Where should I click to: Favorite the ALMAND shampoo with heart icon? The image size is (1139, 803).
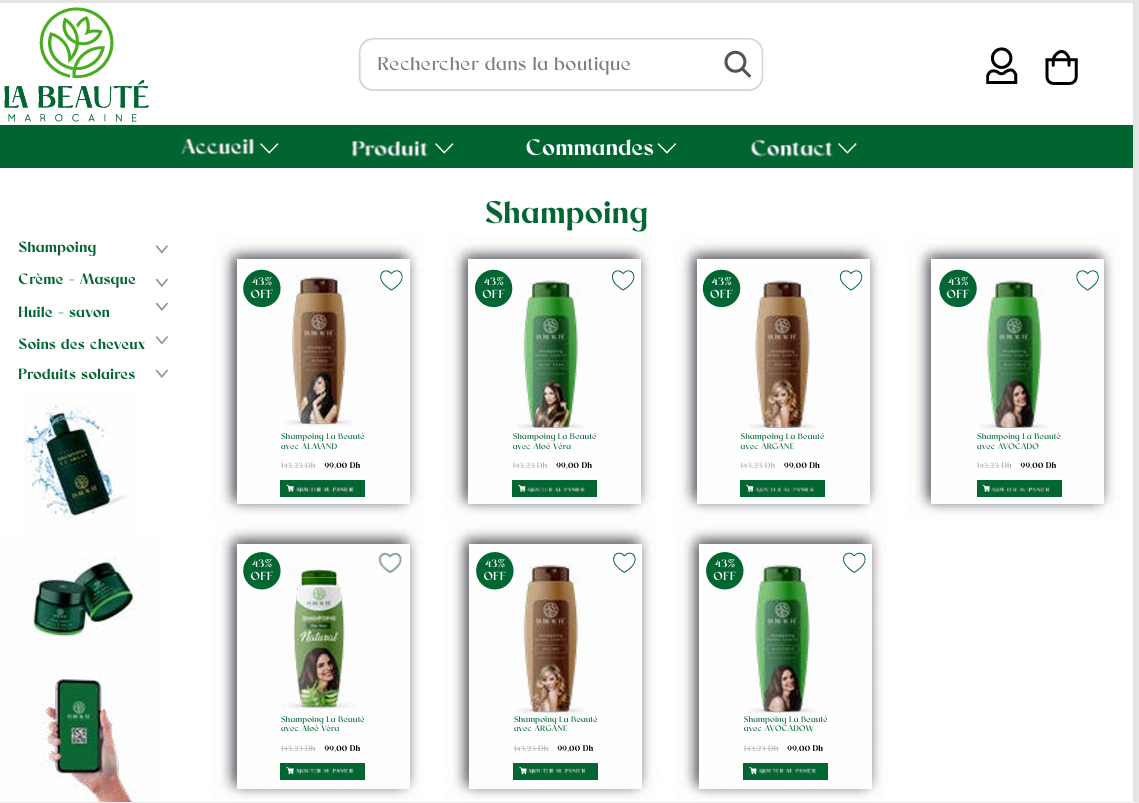coord(392,280)
